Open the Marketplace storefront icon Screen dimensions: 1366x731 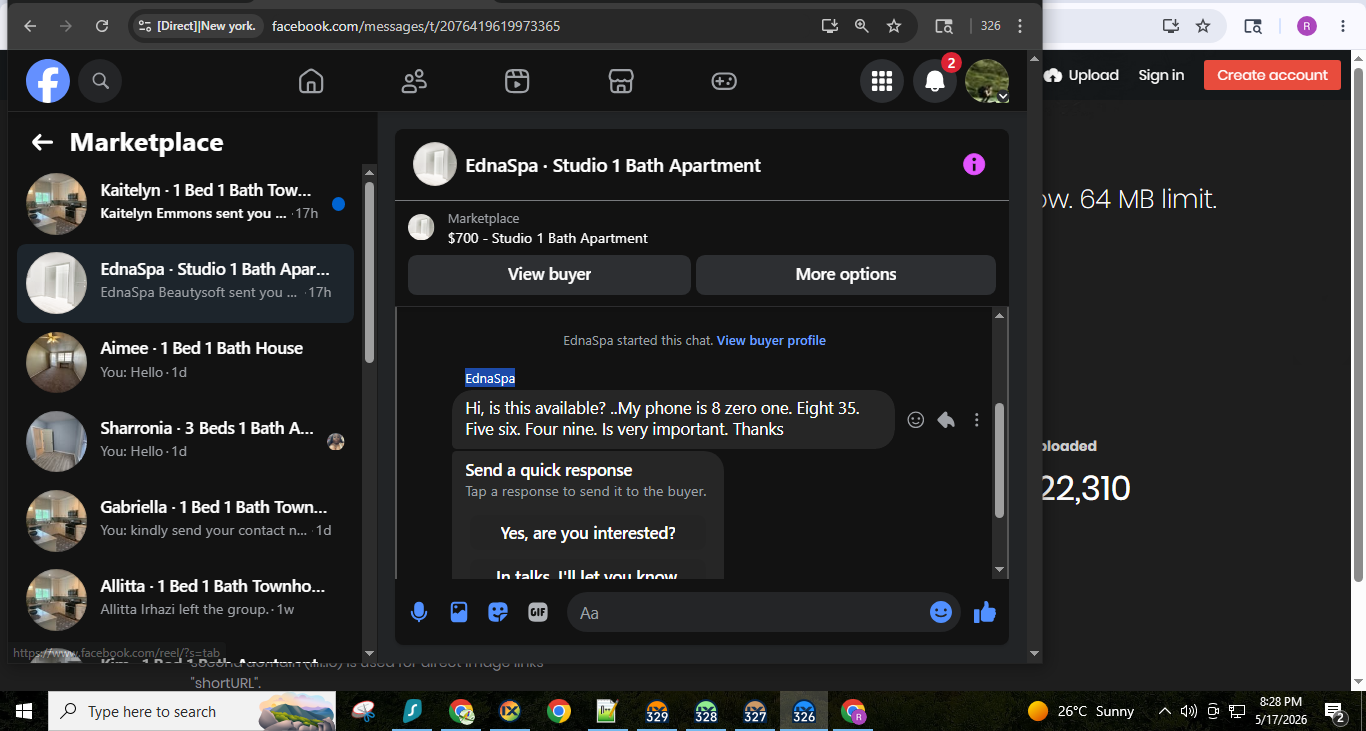click(x=621, y=81)
